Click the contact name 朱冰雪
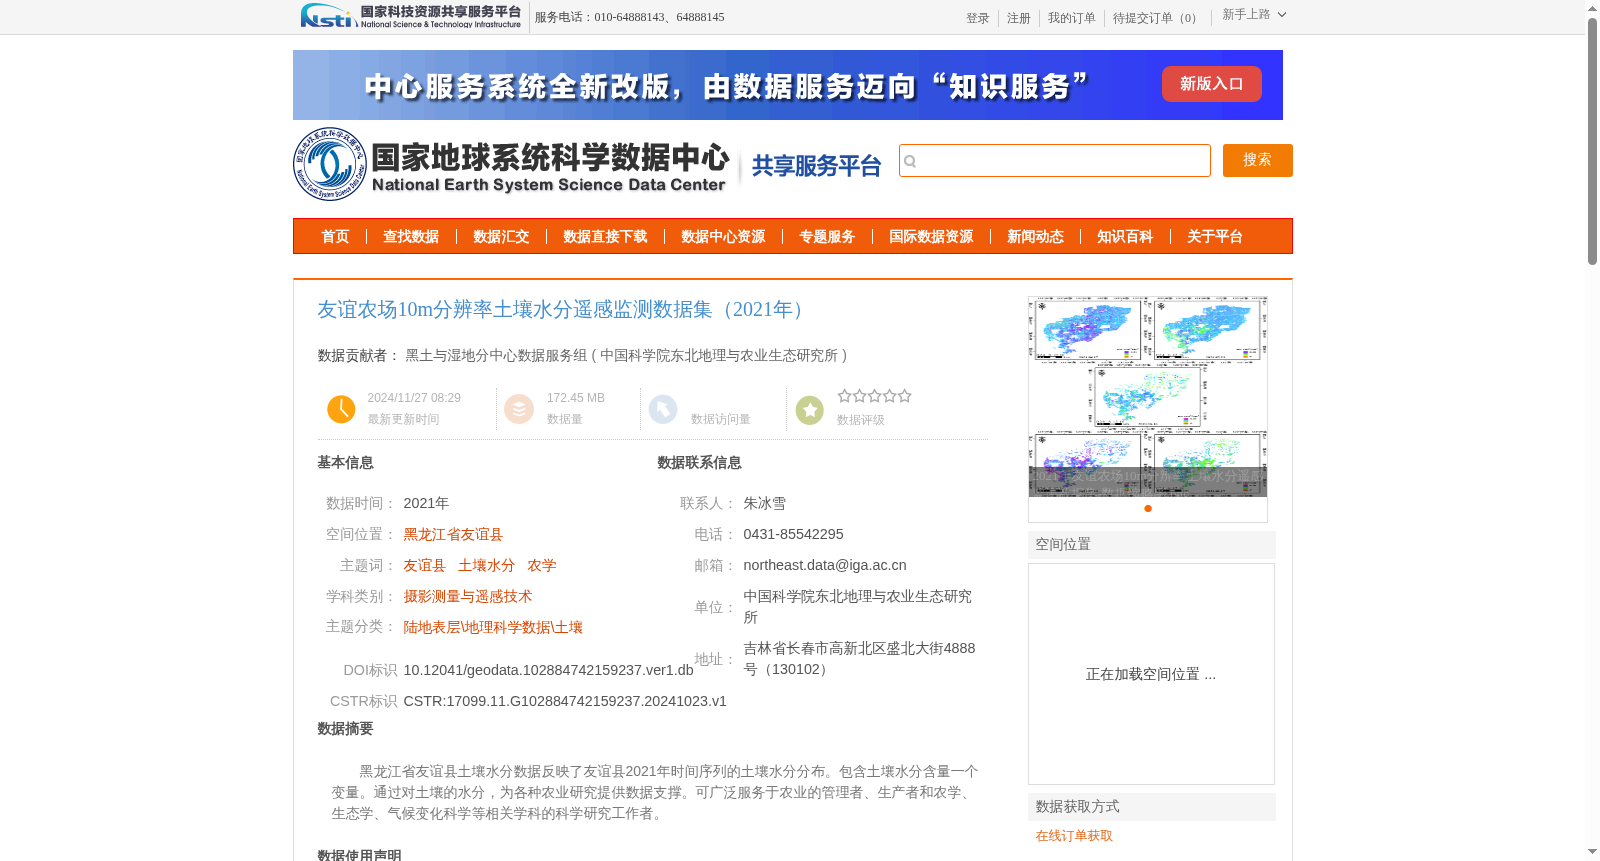The image size is (1600, 861). 764,504
